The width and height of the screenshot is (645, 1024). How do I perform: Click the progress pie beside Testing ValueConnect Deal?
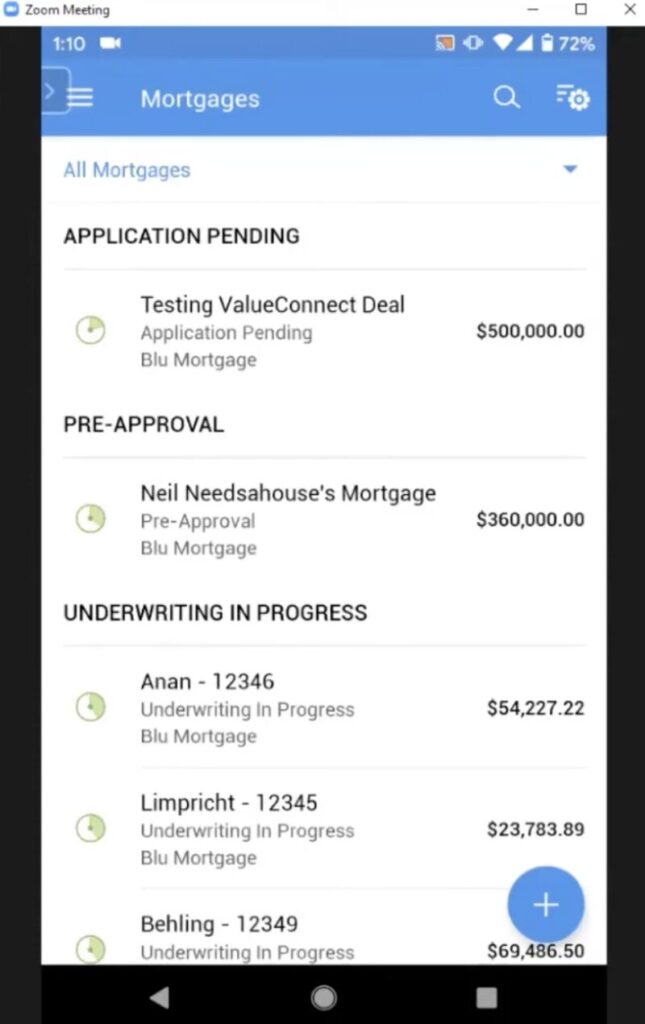click(x=91, y=330)
